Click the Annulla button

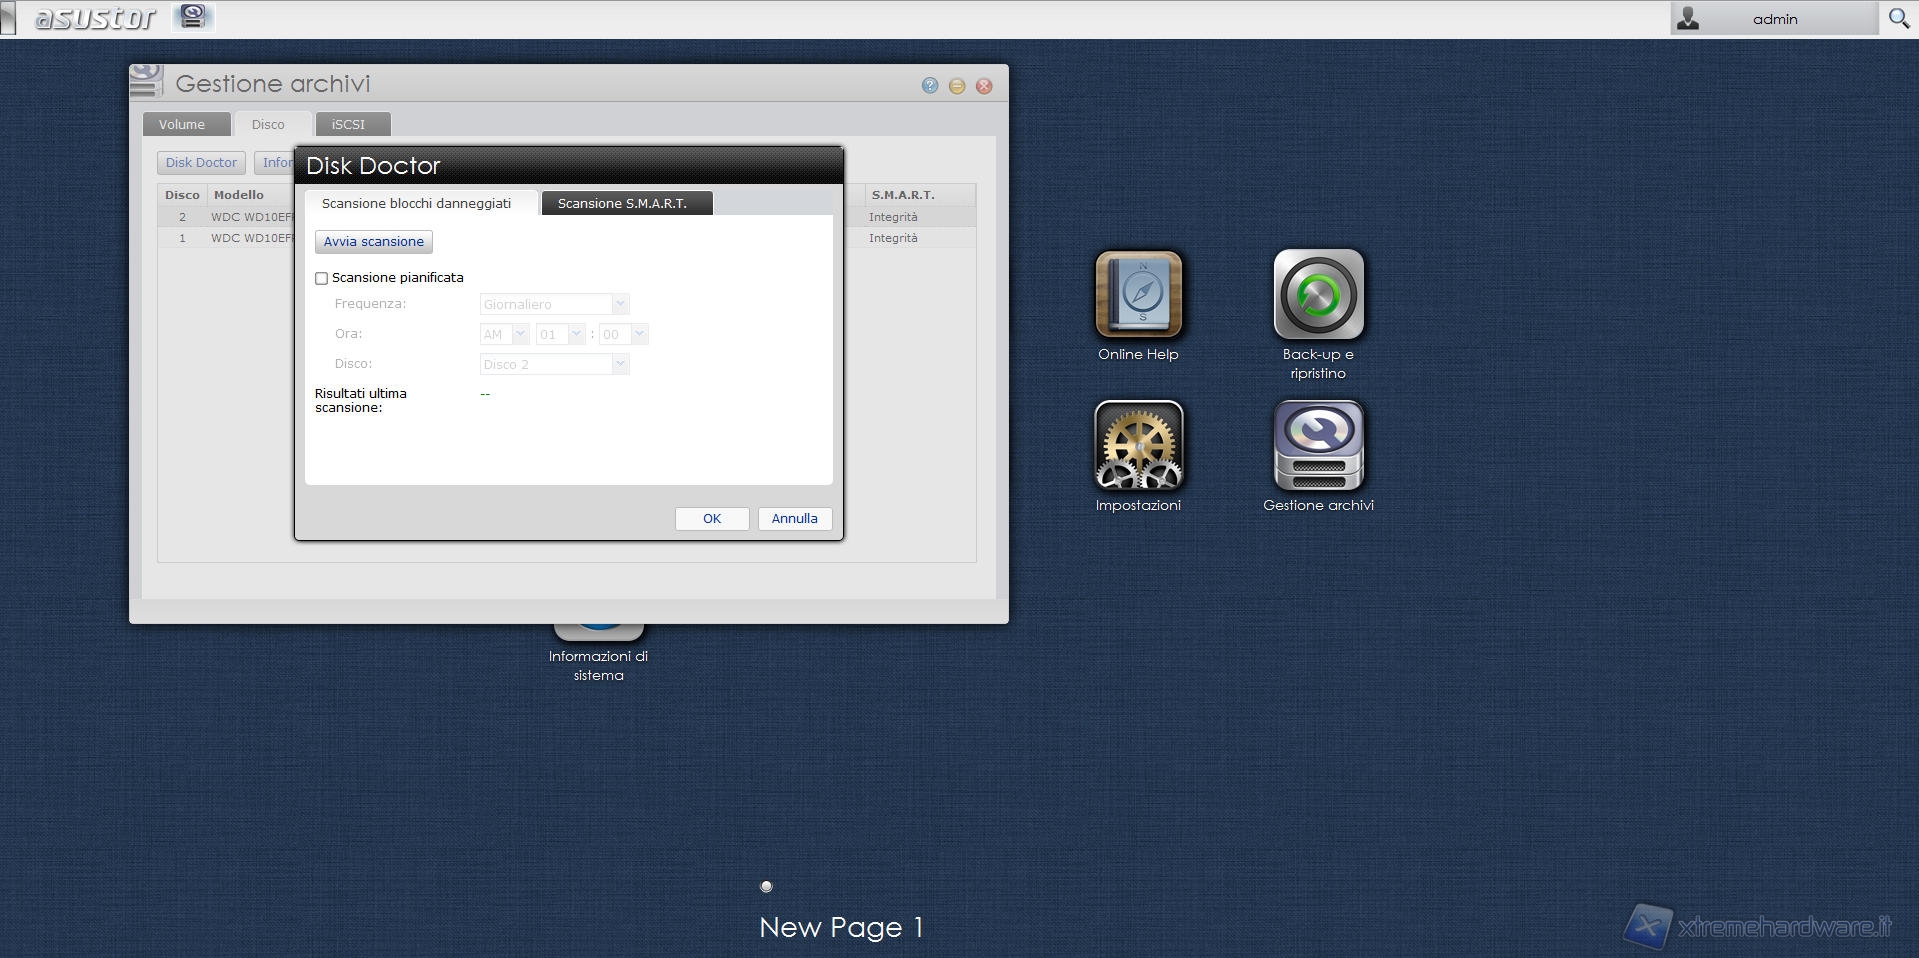click(794, 518)
